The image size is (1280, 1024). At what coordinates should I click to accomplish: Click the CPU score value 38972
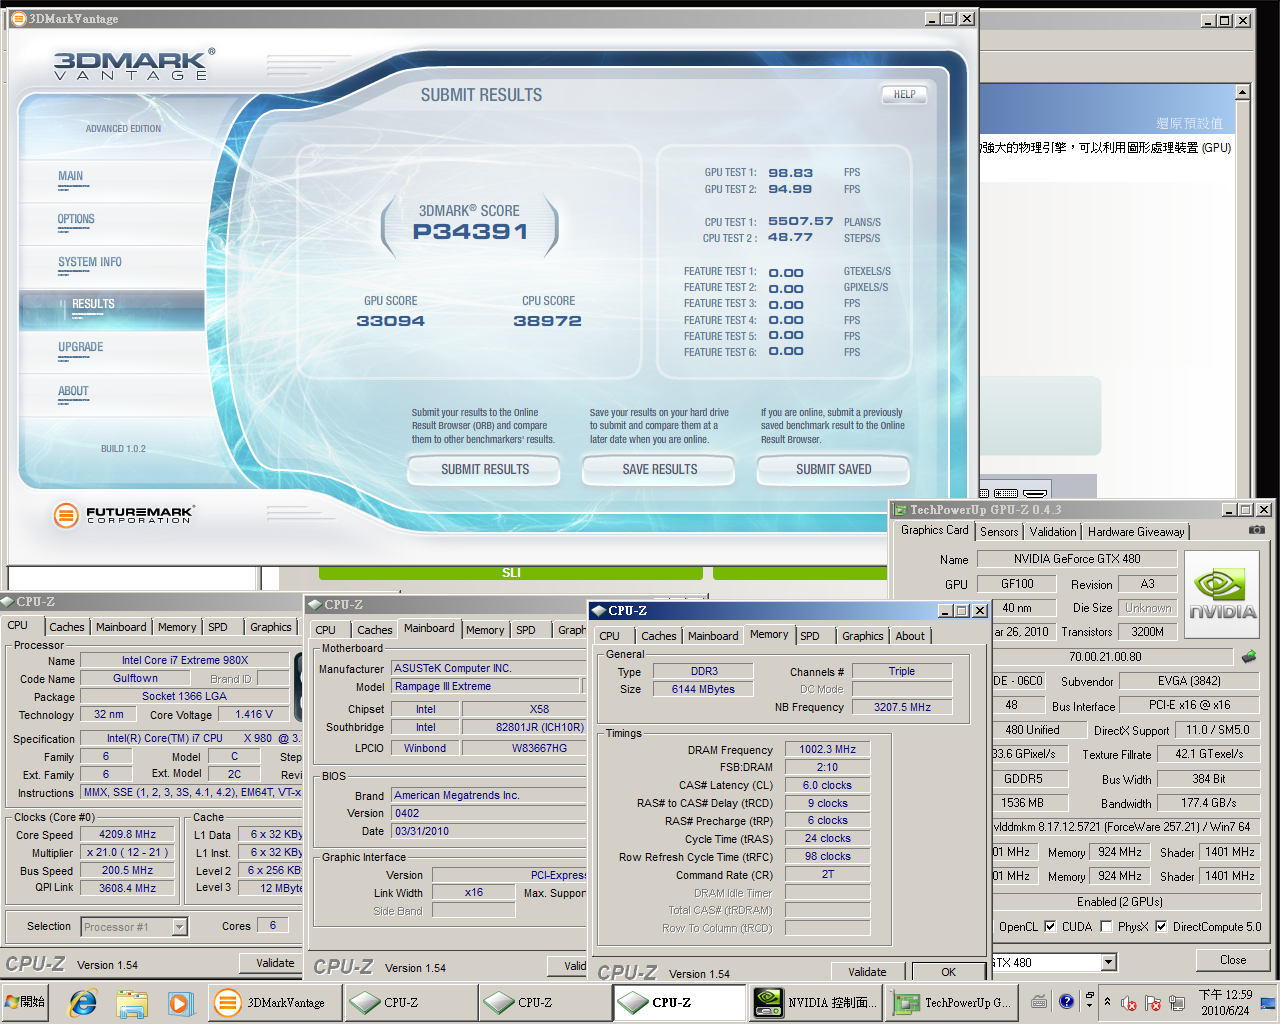[x=547, y=321]
